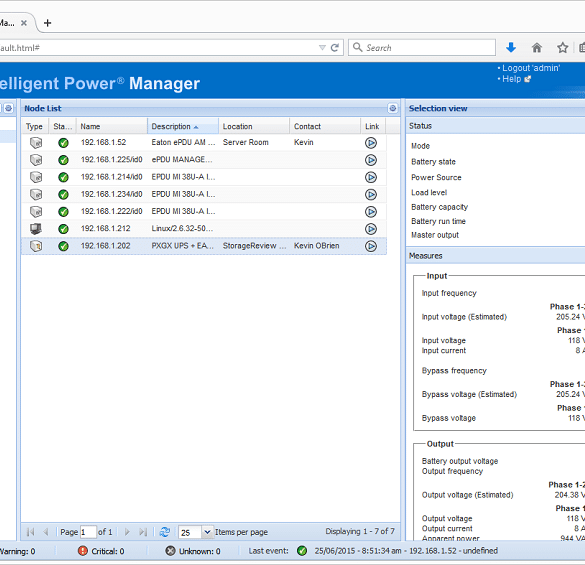Click 'StorageReview ...' location cell

click(254, 246)
